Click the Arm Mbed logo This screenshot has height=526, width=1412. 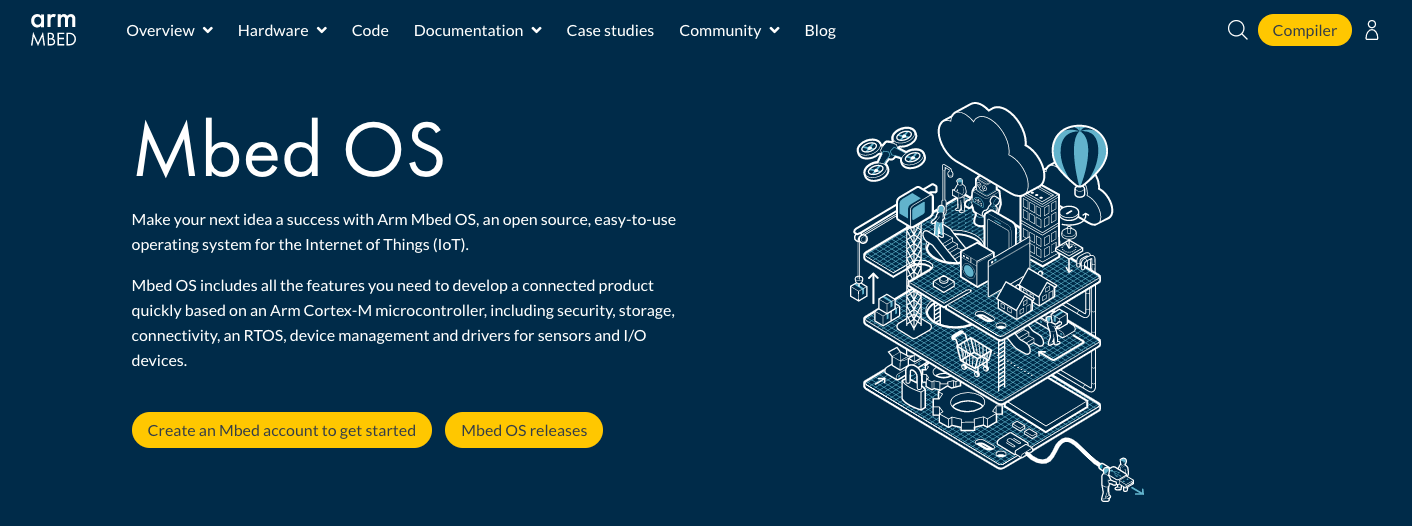point(53,30)
